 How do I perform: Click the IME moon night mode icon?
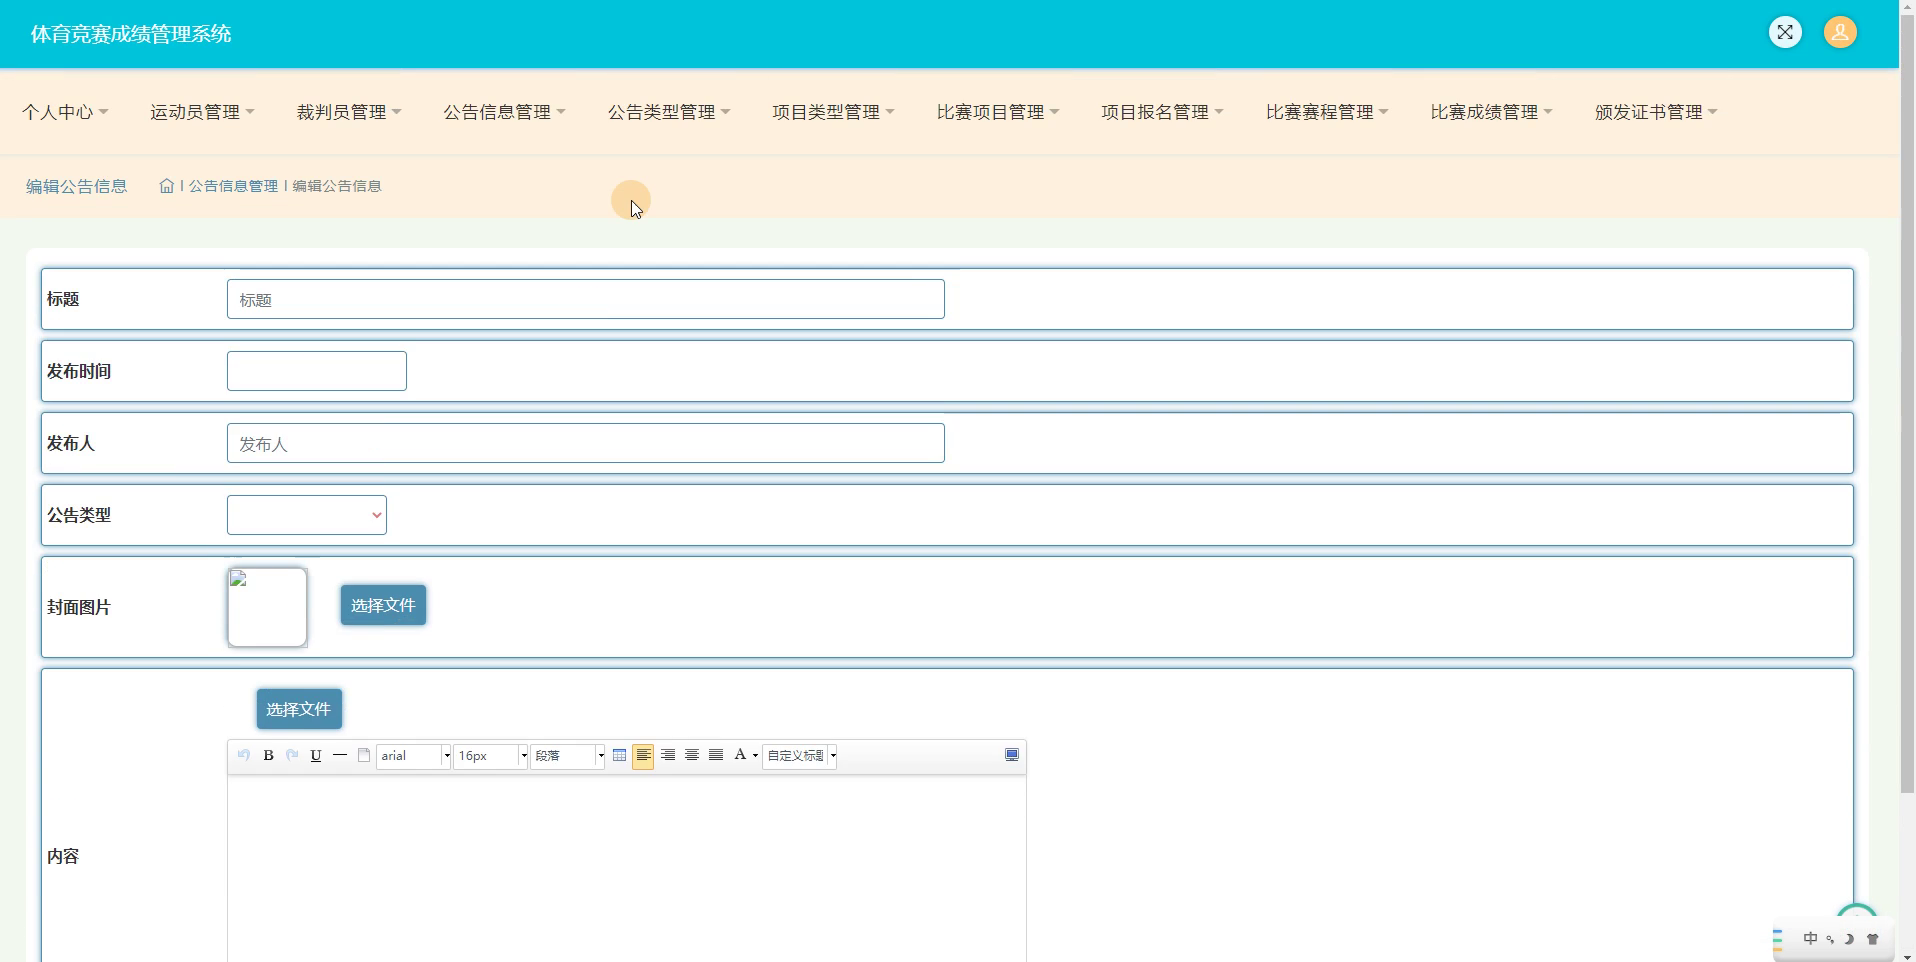1850,939
